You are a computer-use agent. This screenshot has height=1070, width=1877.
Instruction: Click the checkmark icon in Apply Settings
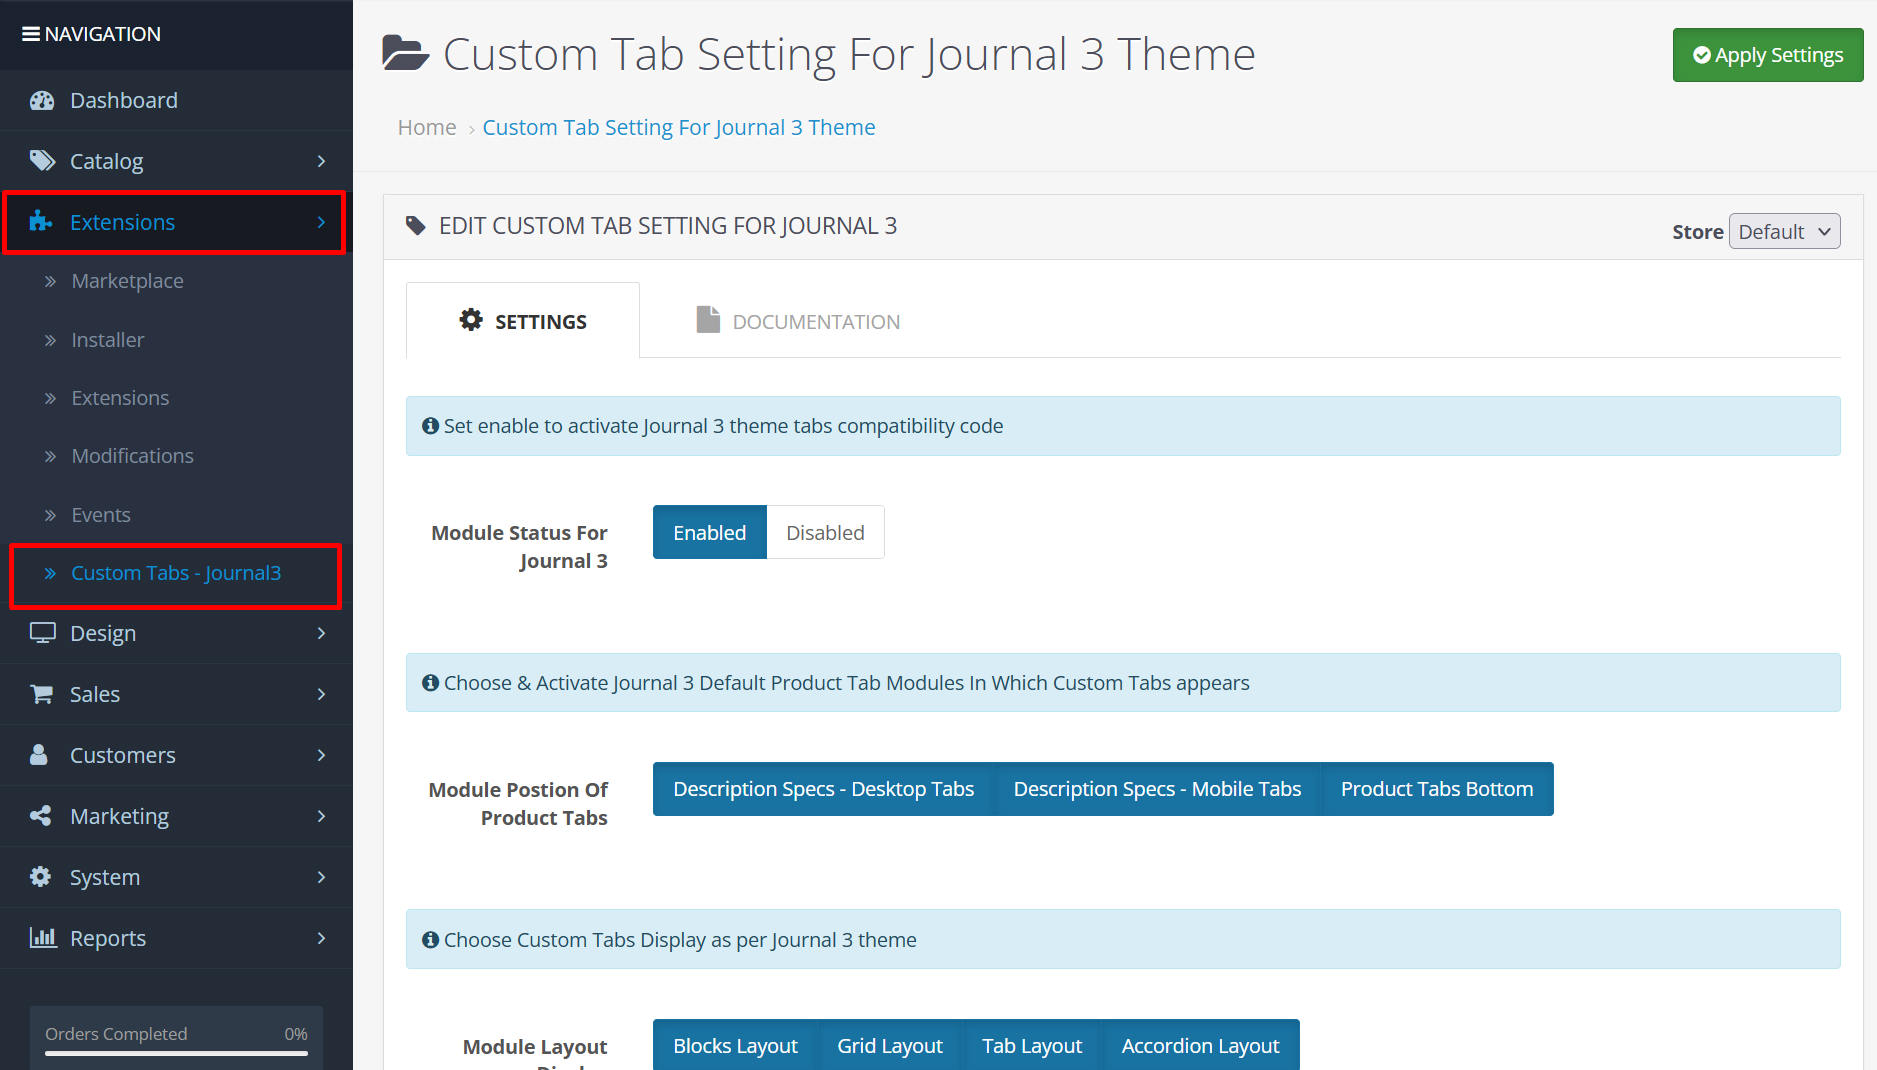click(x=1702, y=55)
